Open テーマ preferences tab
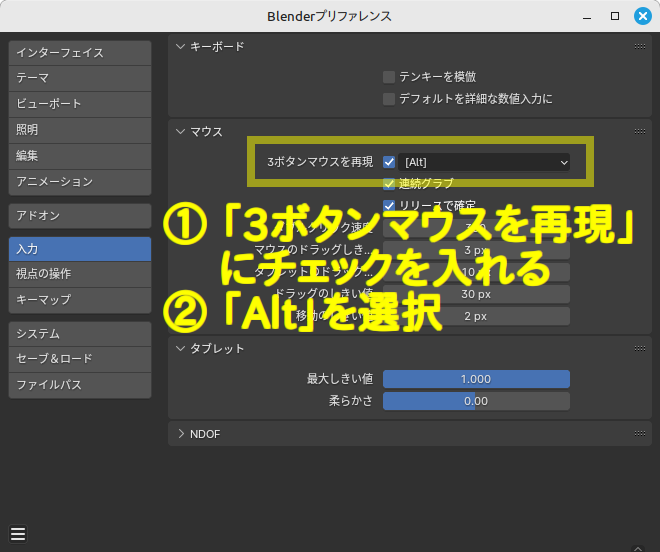The image size is (660, 552). click(80, 78)
